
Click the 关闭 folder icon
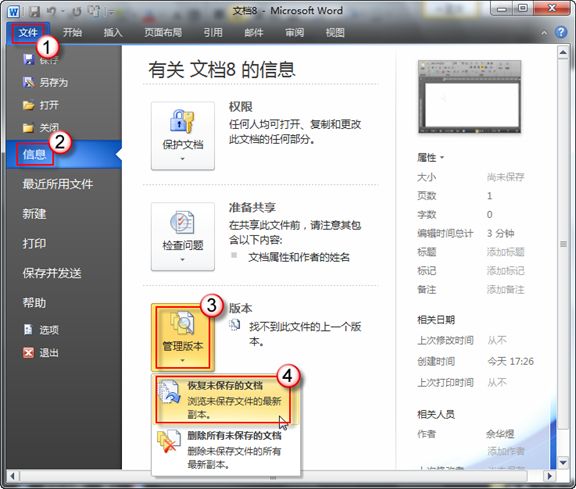click(x=28, y=128)
